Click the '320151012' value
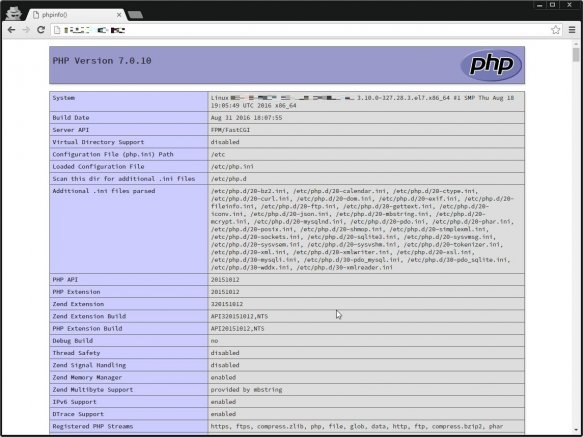 227,304
